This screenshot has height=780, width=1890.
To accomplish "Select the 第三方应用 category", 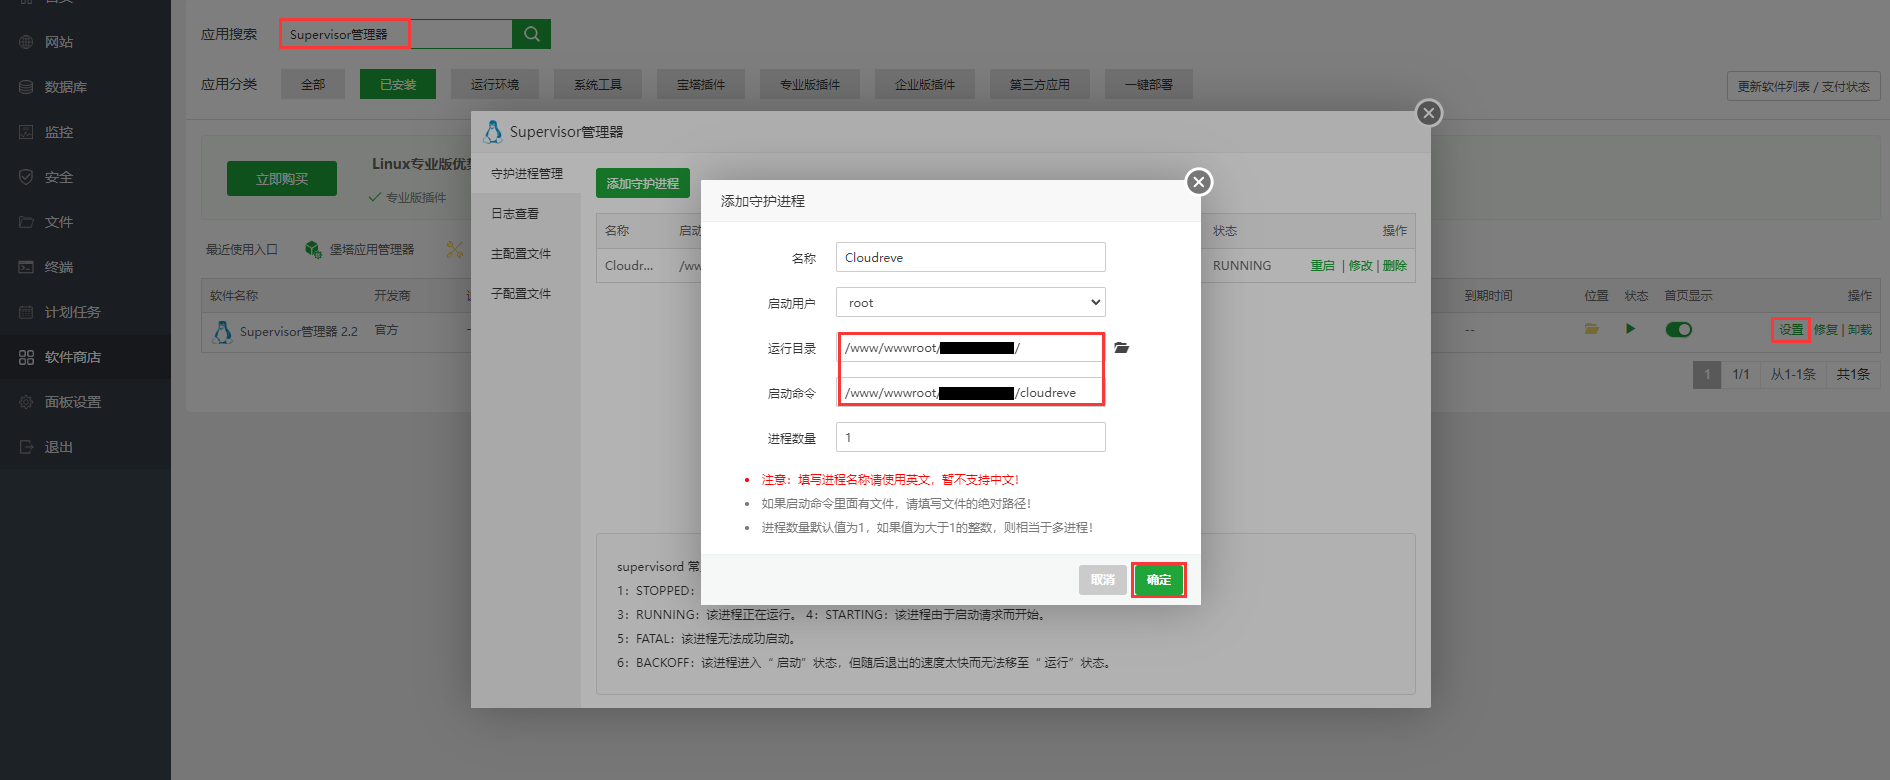I will point(1040,84).
